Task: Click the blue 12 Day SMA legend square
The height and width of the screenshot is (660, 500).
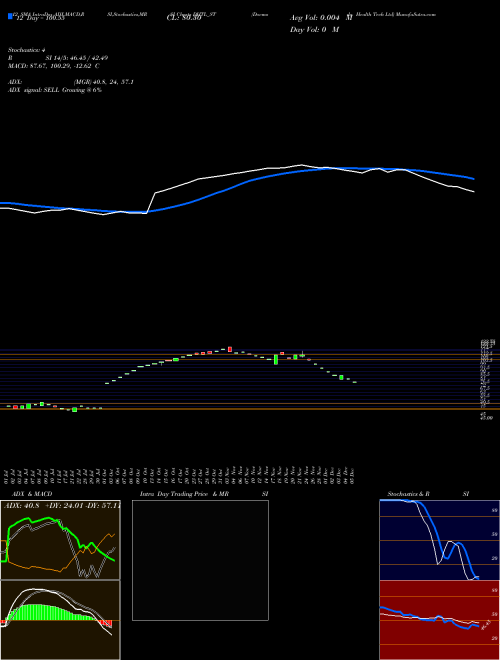Action: (11, 17)
